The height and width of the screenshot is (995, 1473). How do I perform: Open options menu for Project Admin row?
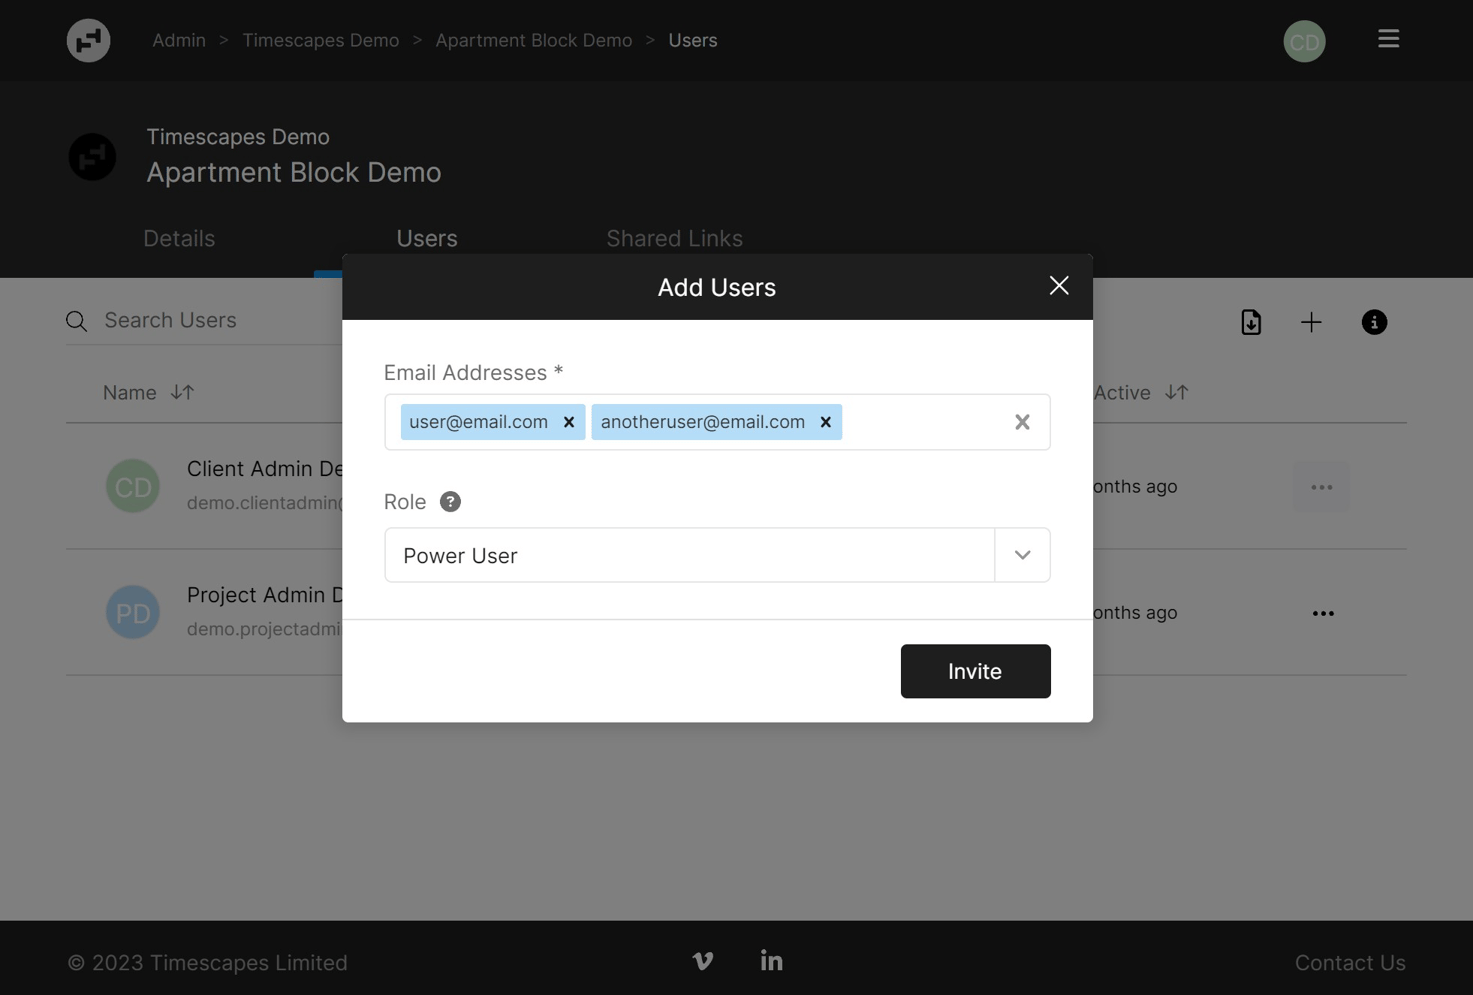tap(1323, 613)
